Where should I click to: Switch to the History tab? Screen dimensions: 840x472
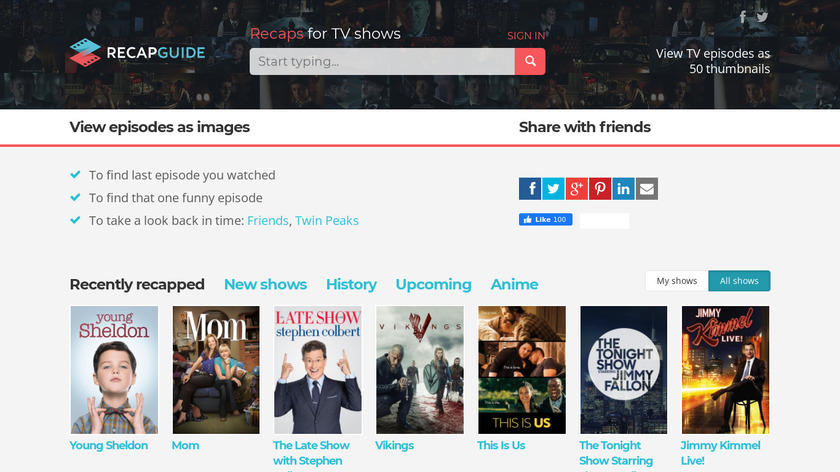coord(351,284)
